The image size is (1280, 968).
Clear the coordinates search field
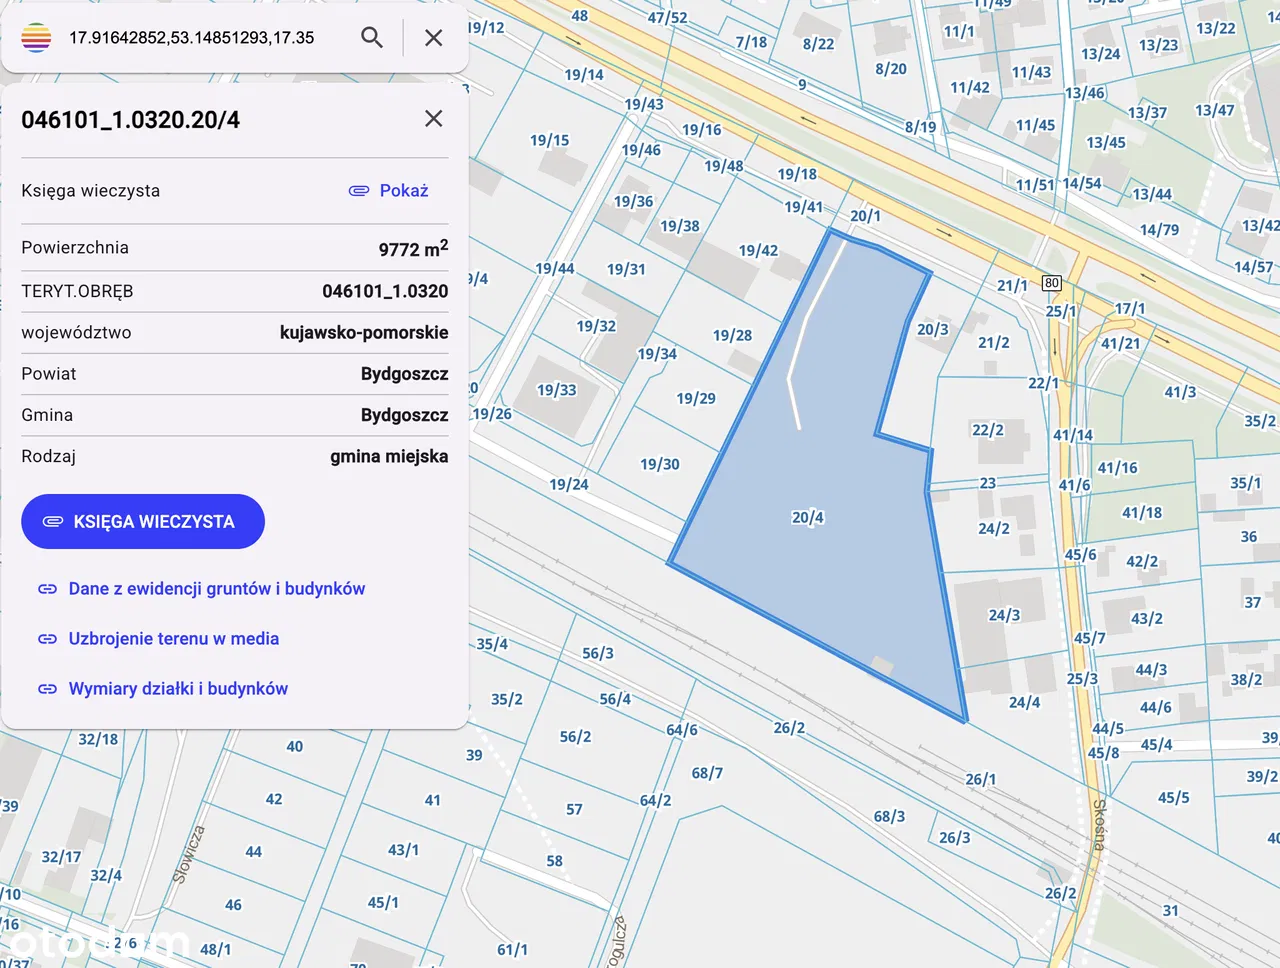coord(433,38)
